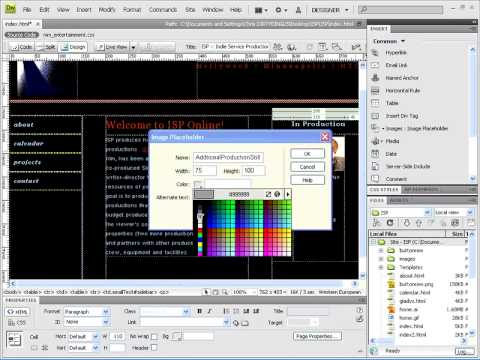Switch Properties to CSS mode
The height and width of the screenshot is (360, 480).
coord(17,322)
